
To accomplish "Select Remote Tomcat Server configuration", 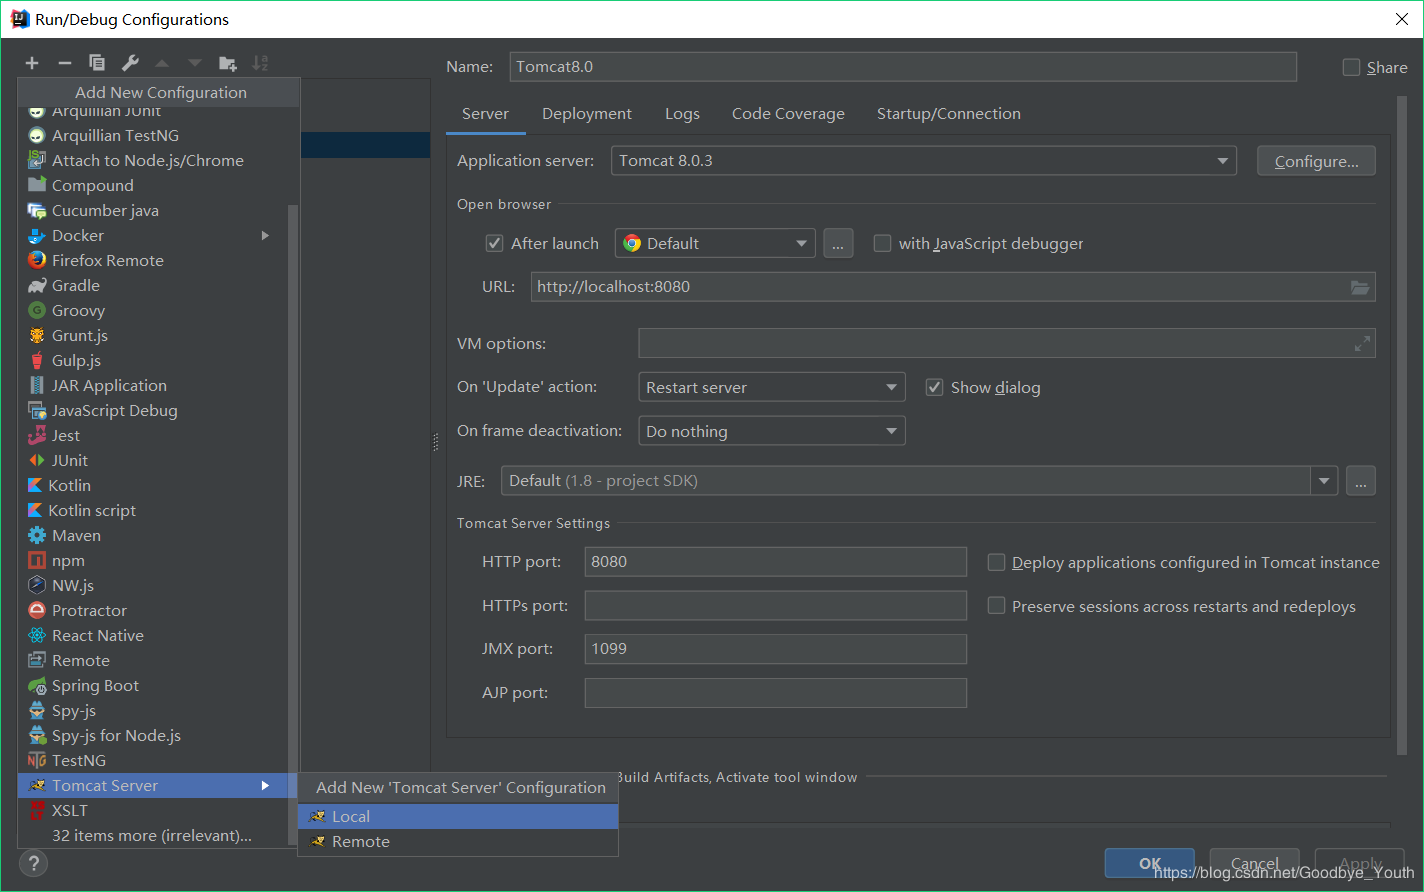I will [x=458, y=841].
